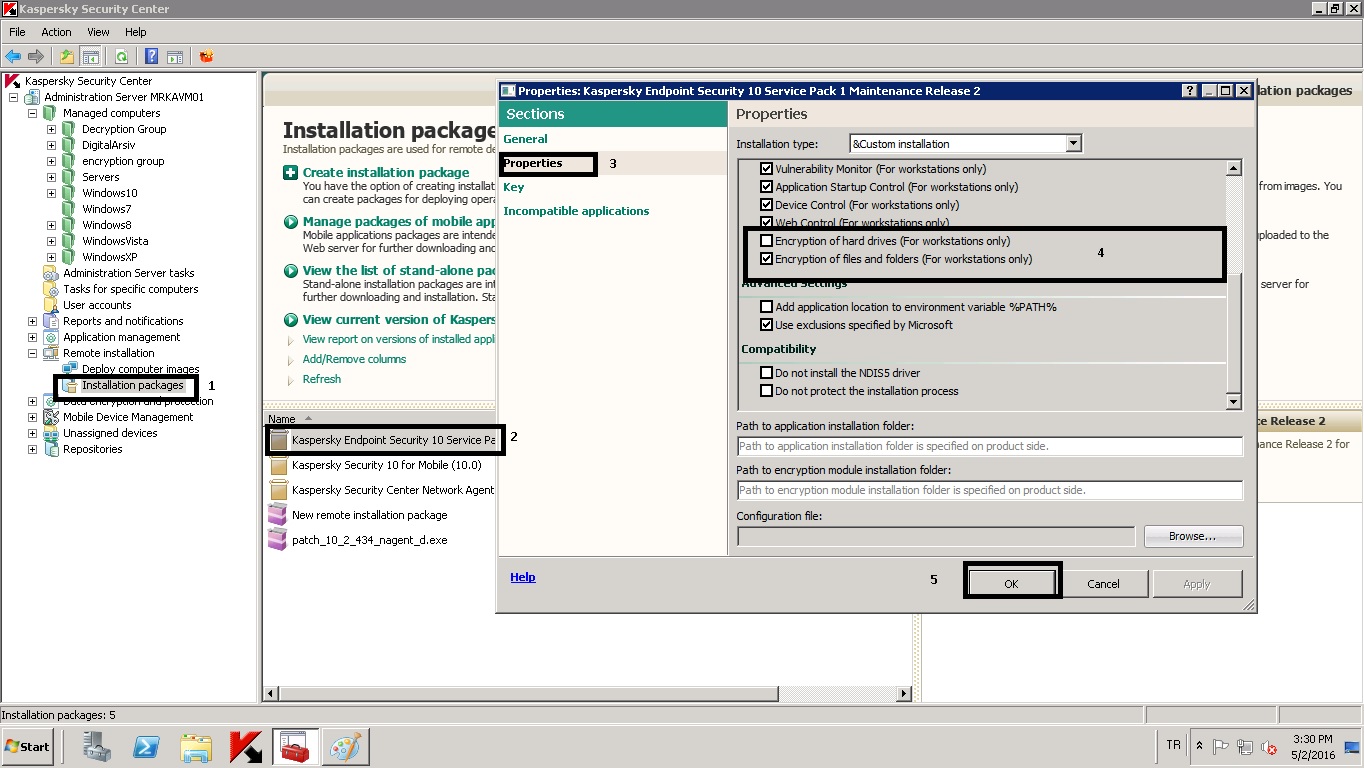Click the Refresh icon in the toolbar
This screenshot has height=768, width=1364.
(121, 57)
